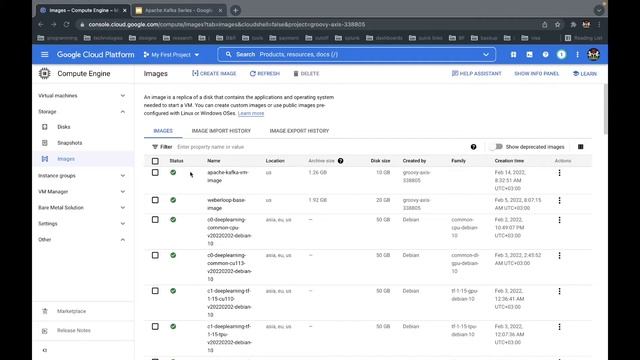The width and height of the screenshot is (640, 360).
Task: Click Show Info Panel
Action: pos(536,73)
